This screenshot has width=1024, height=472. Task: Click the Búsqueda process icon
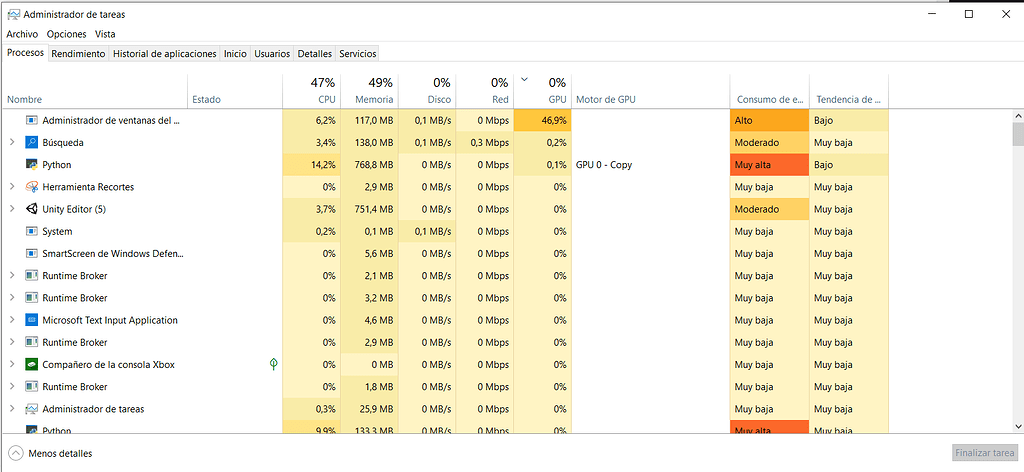tap(32, 142)
